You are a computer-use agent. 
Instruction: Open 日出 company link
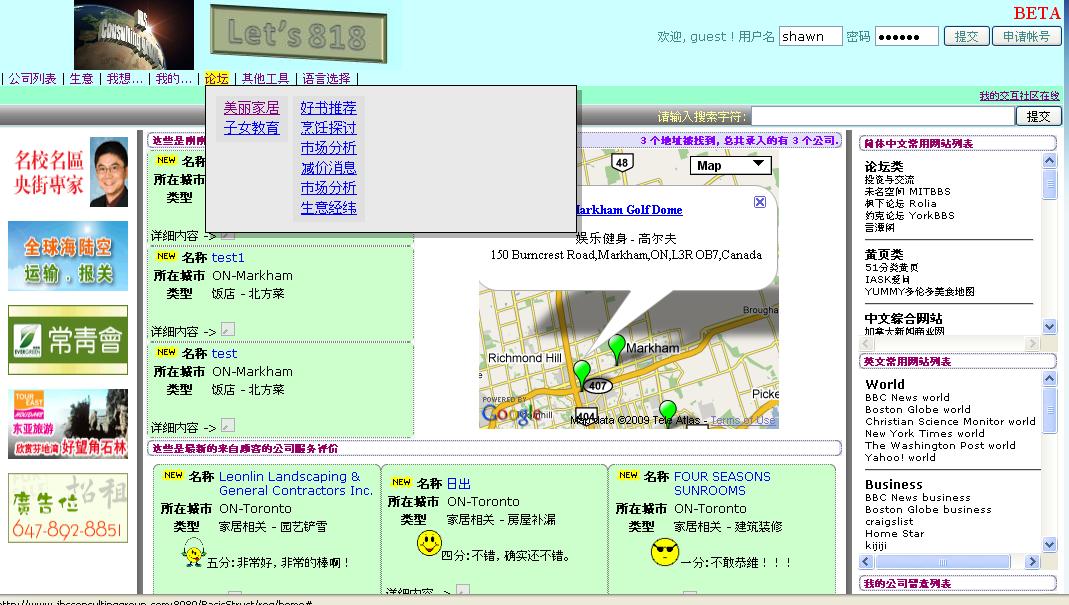459,484
